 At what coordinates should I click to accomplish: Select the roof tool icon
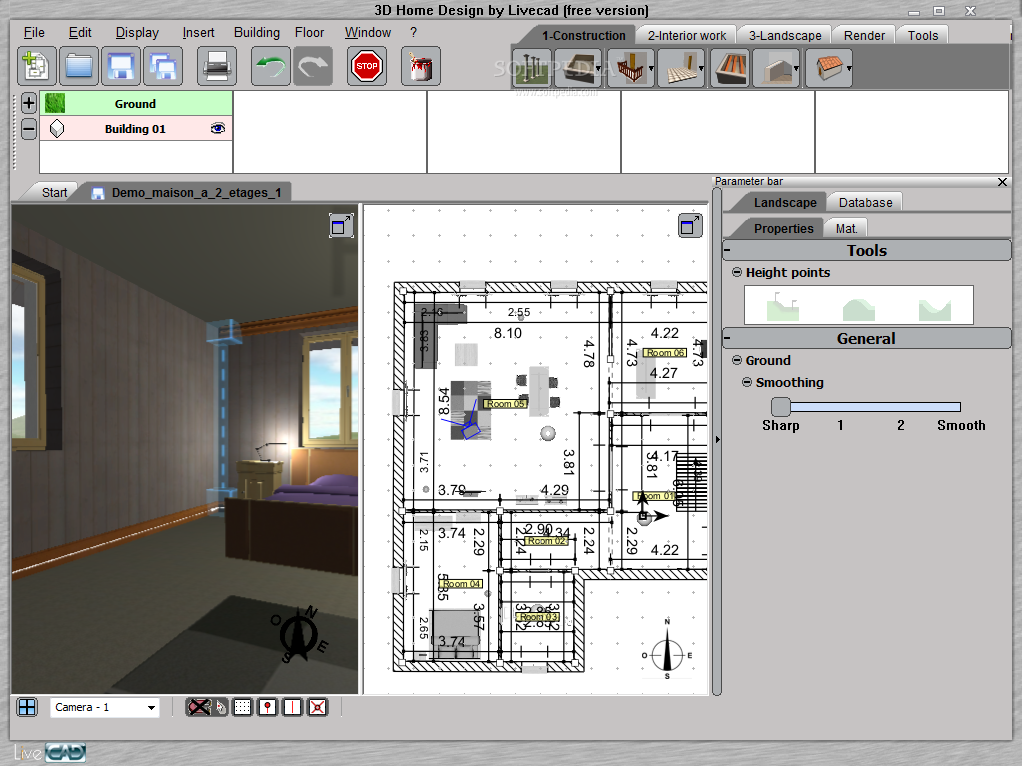click(828, 68)
